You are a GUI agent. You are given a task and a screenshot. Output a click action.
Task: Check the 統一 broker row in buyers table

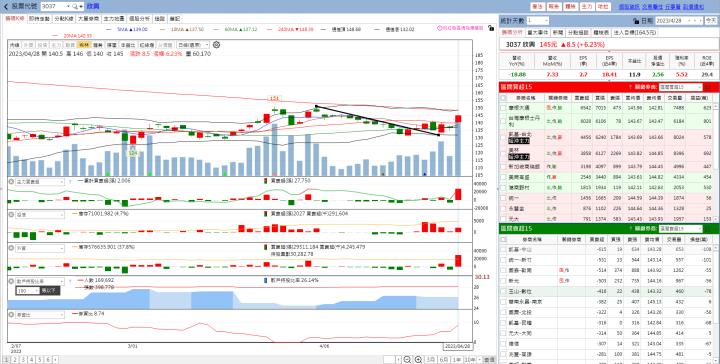[504, 197]
